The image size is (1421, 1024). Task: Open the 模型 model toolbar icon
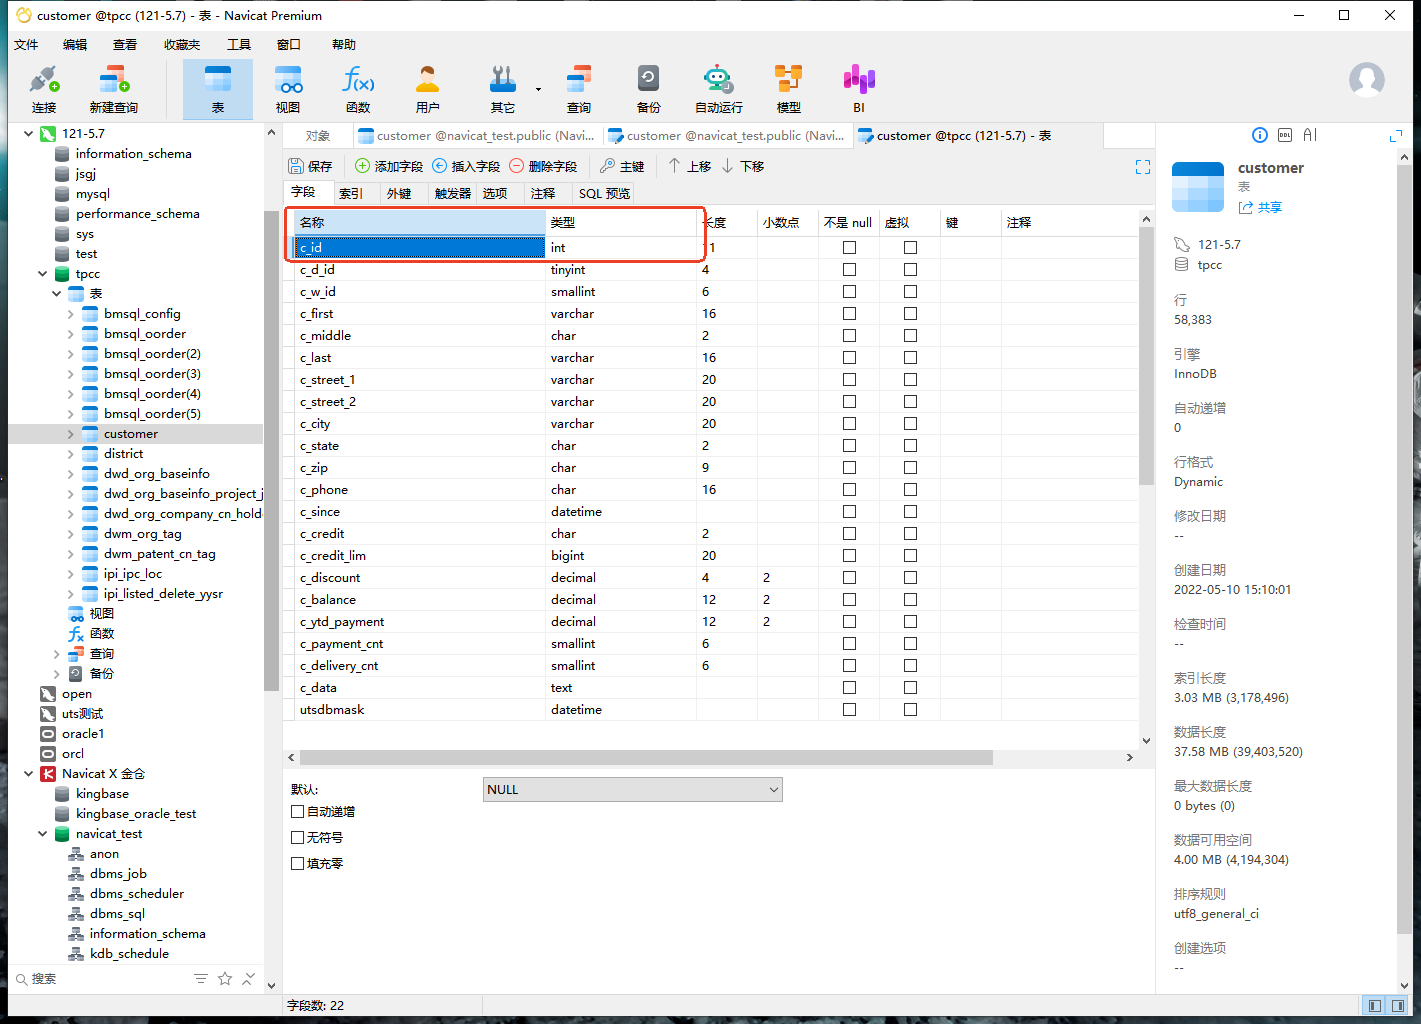tap(789, 89)
